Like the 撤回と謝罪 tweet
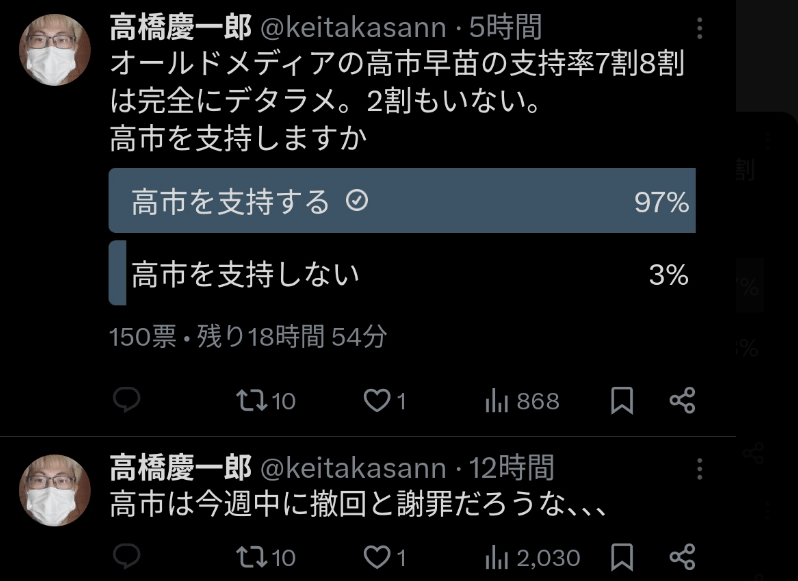 [375, 556]
